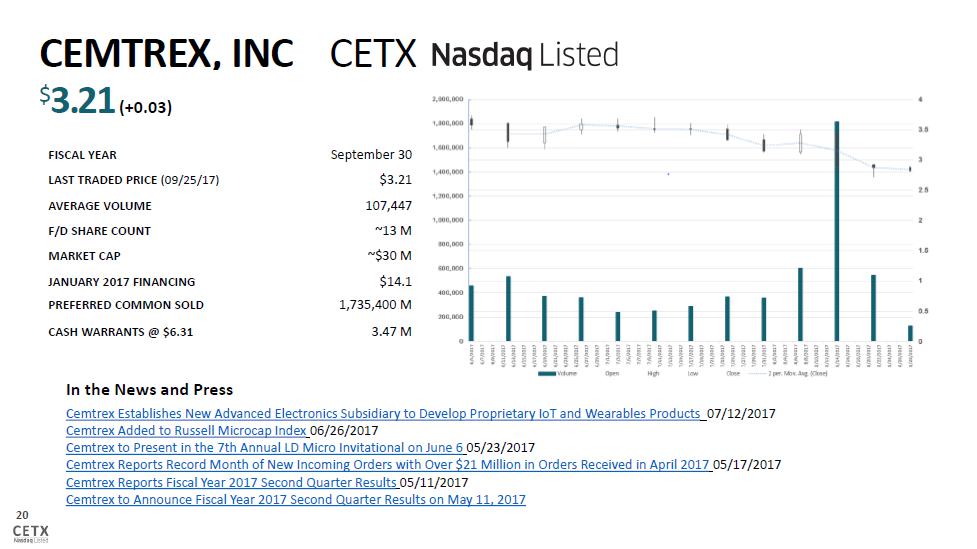Click the Nasdaq Listed logo in header
This screenshot has width=977, height=549.
(x=524, y=55)
